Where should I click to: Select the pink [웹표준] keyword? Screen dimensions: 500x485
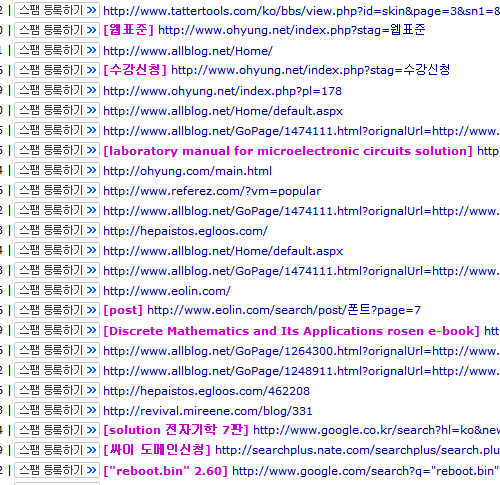click(128, 30)
